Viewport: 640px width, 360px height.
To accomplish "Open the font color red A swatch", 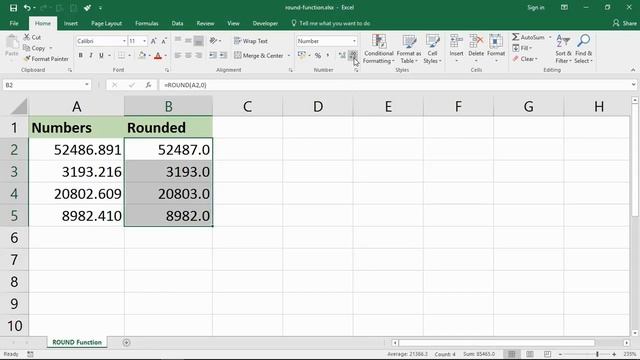I will 158,56.
